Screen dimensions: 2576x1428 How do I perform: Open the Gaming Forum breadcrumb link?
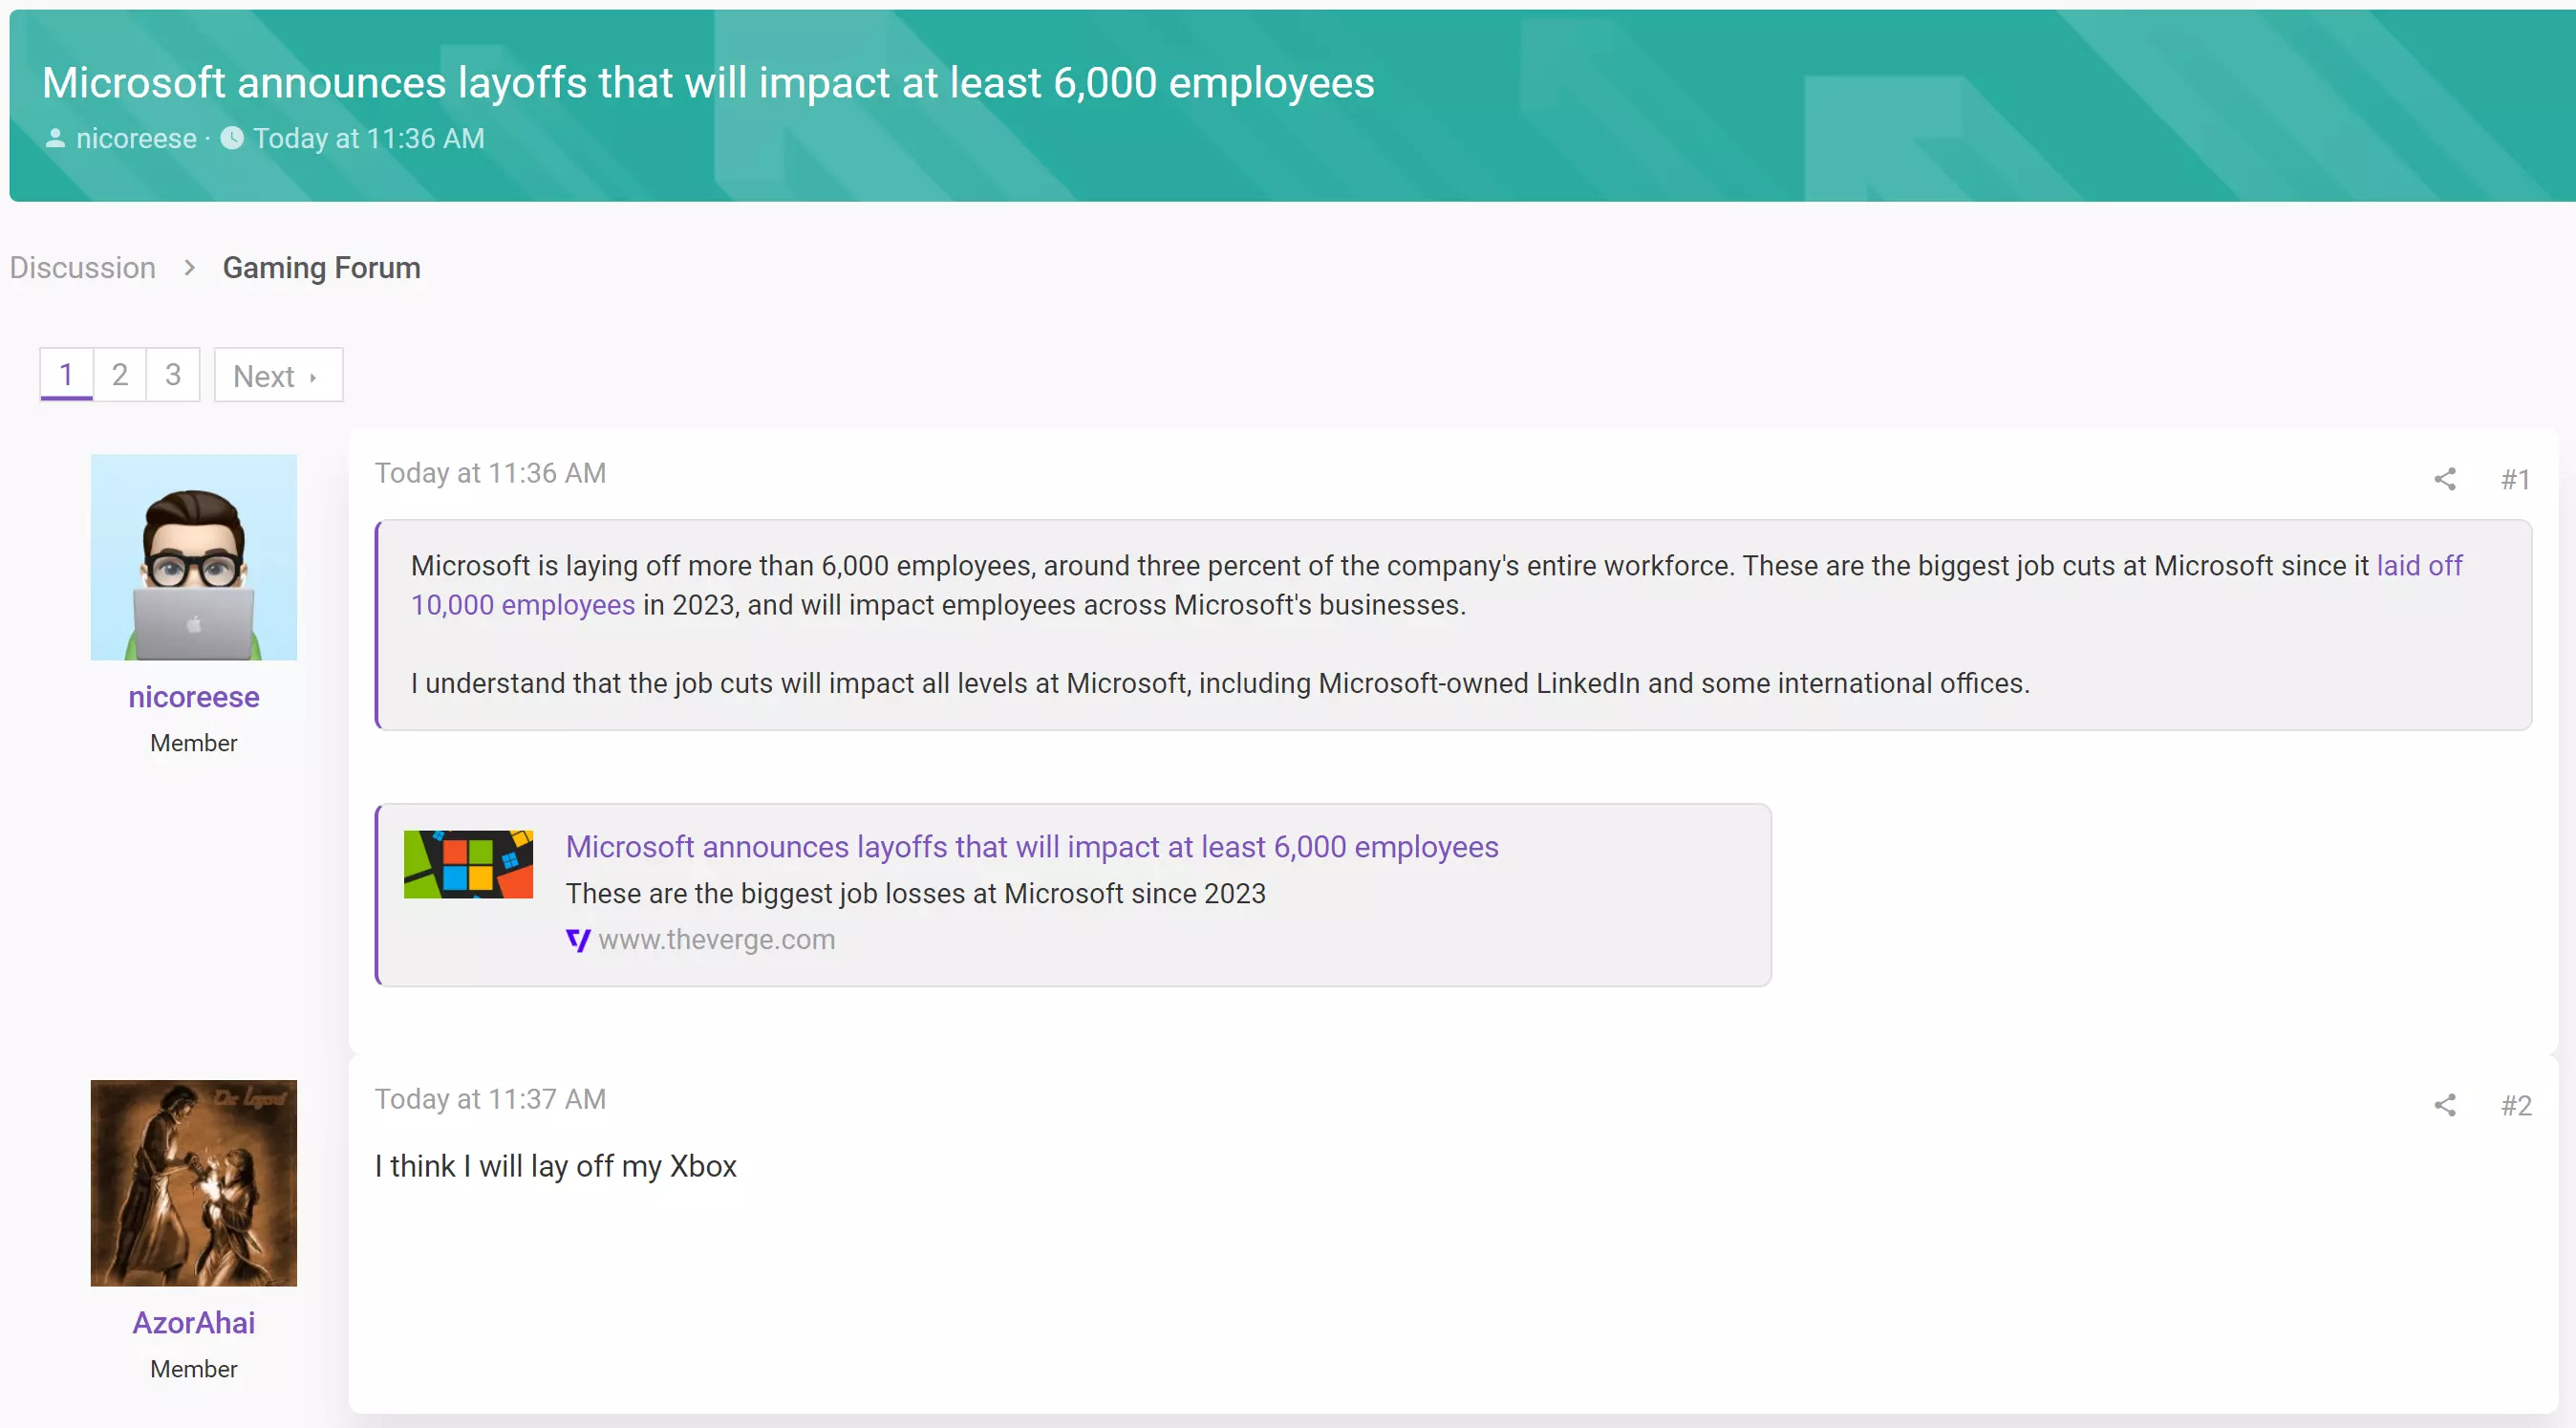321,268
